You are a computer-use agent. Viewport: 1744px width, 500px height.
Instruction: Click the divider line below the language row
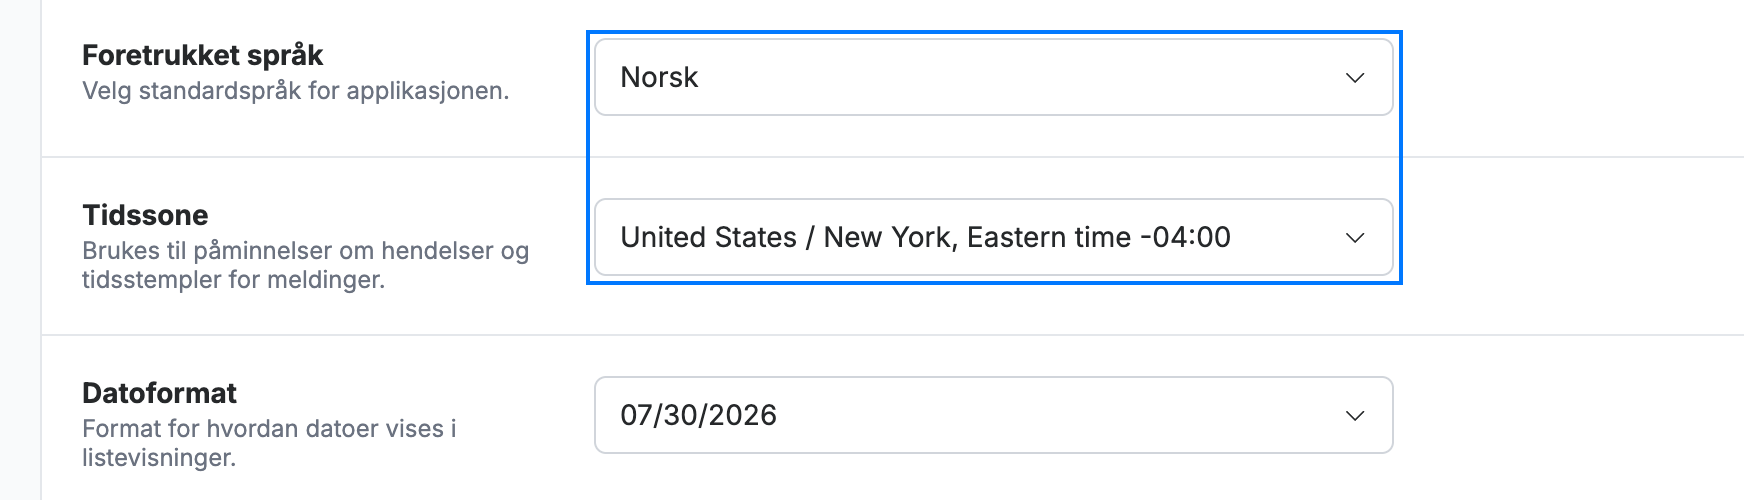[892, 157]
